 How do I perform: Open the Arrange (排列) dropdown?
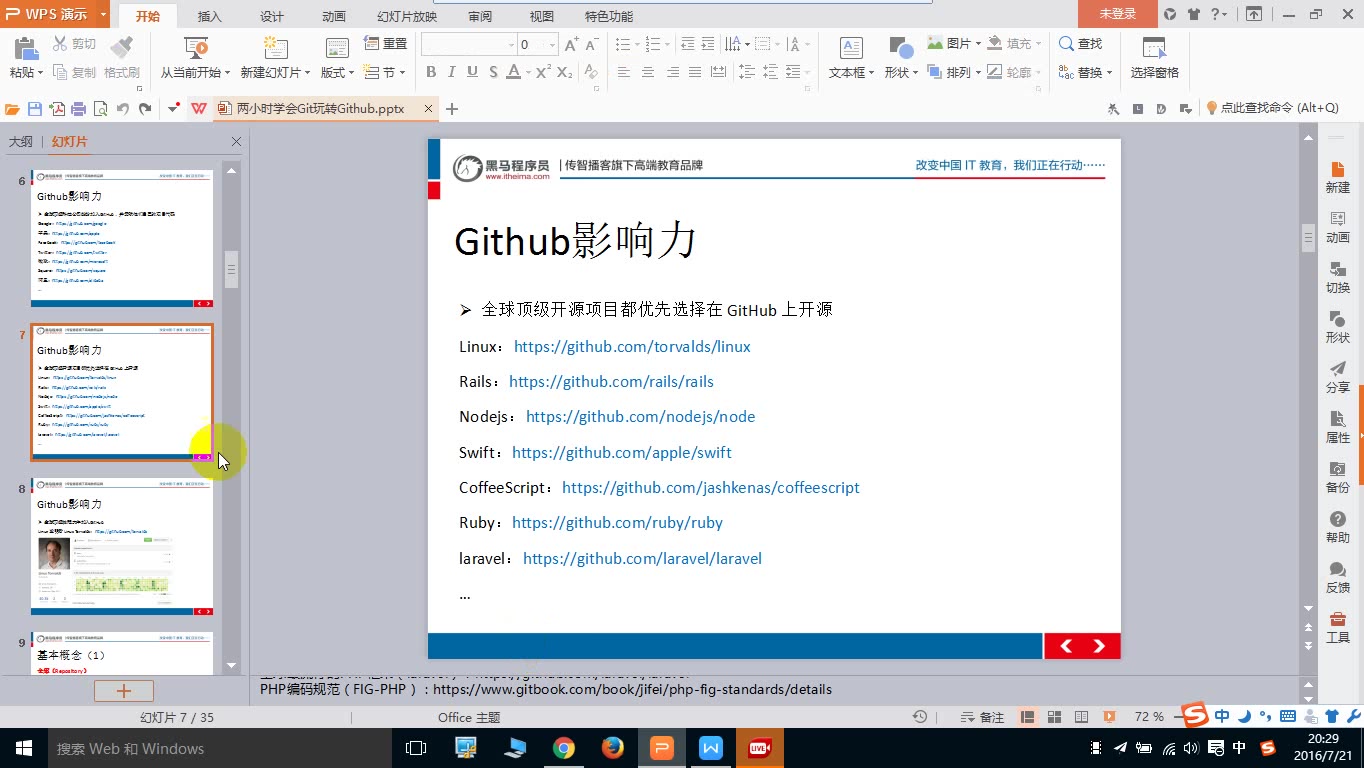tap(977, 73)
